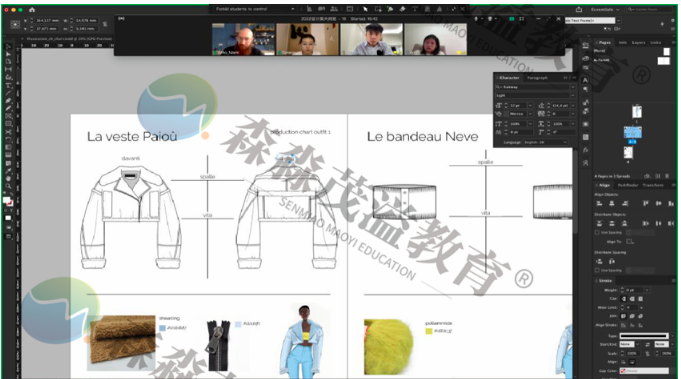The width and height of the screenshot is (681, 379).
Task: Select the Pen tool in toolbox
Action: pos(8,100)
